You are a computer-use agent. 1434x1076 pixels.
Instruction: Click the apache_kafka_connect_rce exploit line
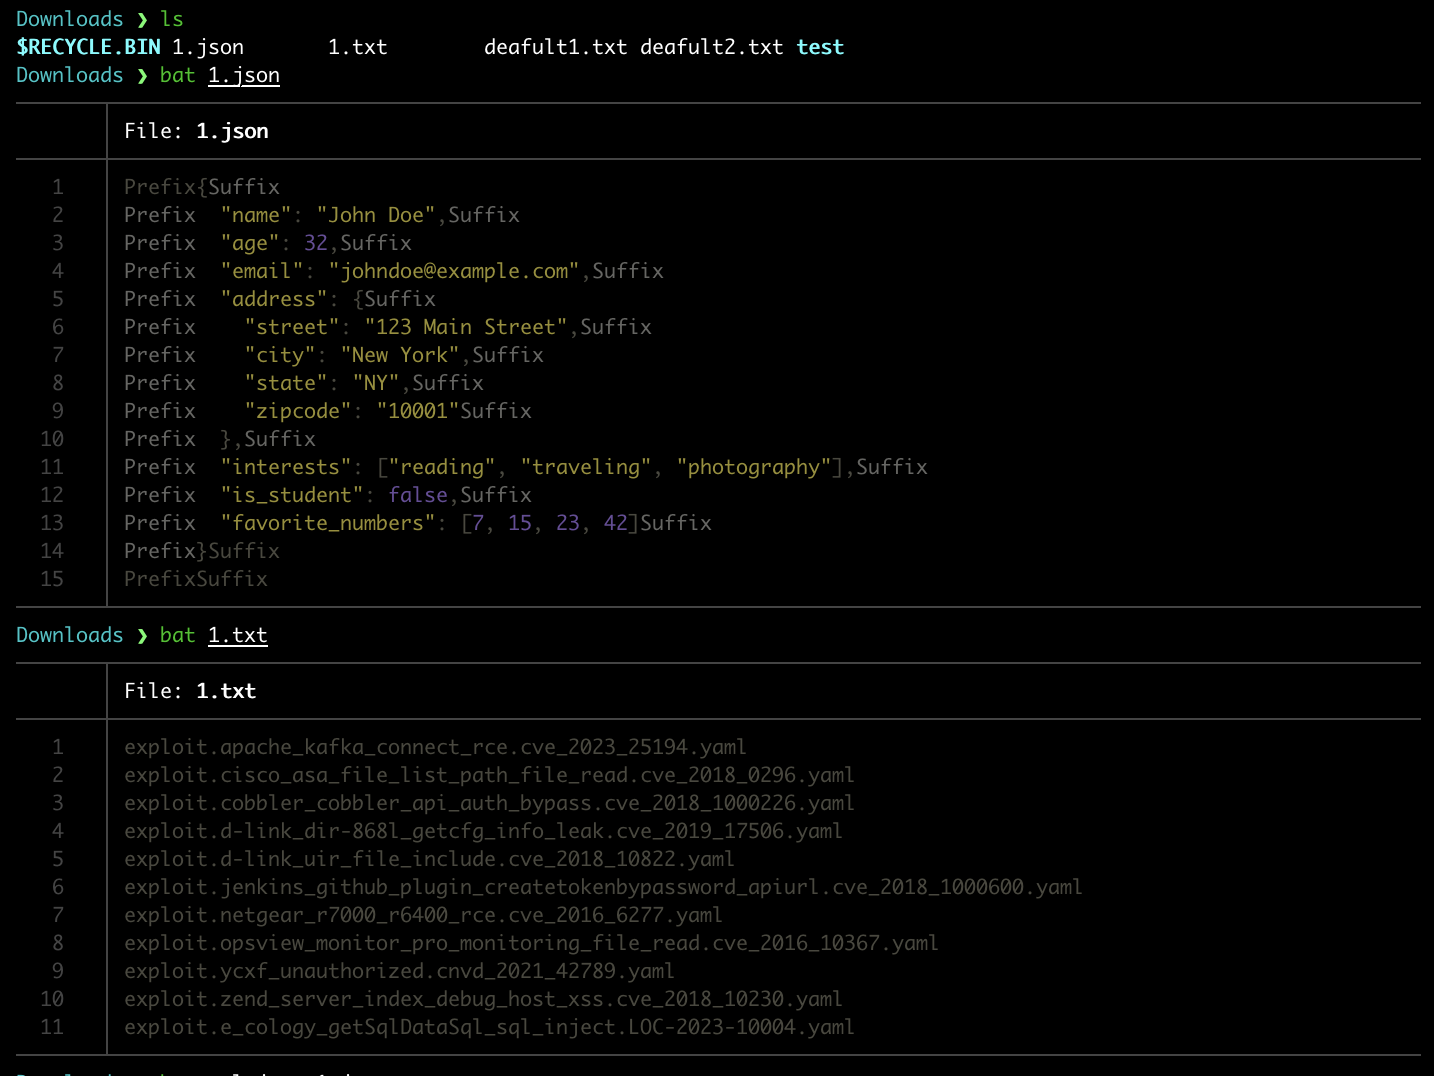pyautogui.click(x=435, y=747)
